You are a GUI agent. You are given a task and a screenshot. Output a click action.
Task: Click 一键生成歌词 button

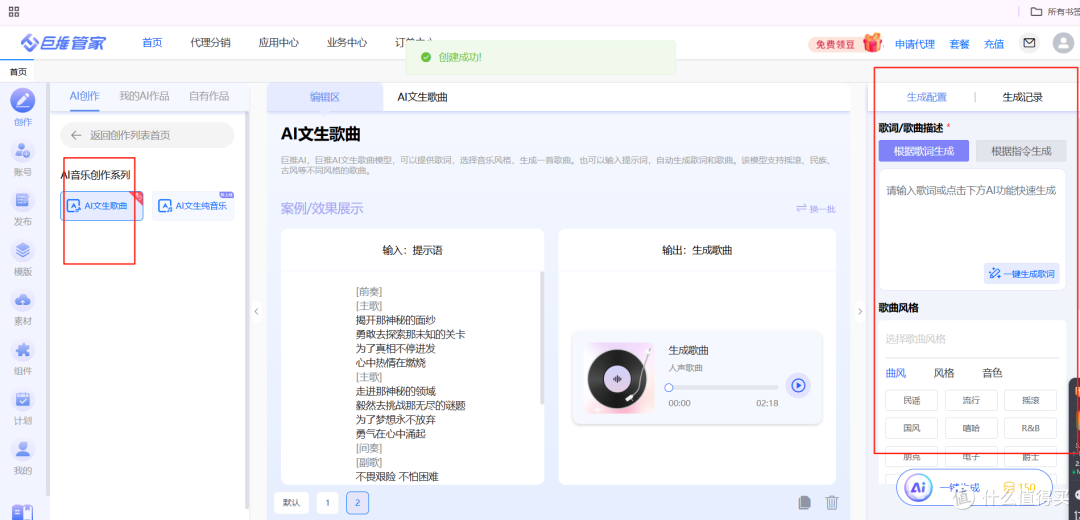click(x=1021, y=273)
